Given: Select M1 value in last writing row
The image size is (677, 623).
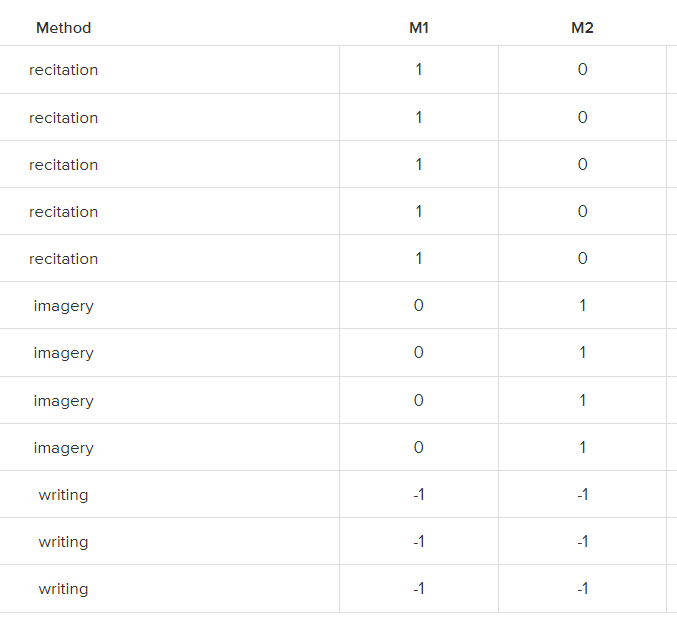Looking at the screenshot, I should (419, 589).
